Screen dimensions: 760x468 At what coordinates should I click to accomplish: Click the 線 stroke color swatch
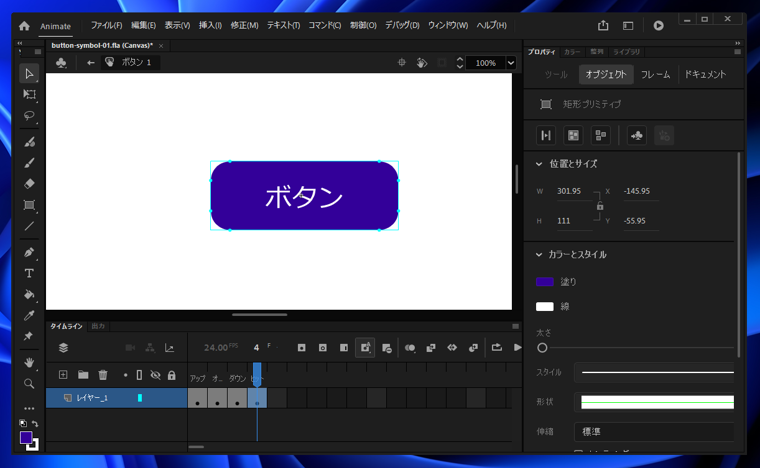coord(545,307)
